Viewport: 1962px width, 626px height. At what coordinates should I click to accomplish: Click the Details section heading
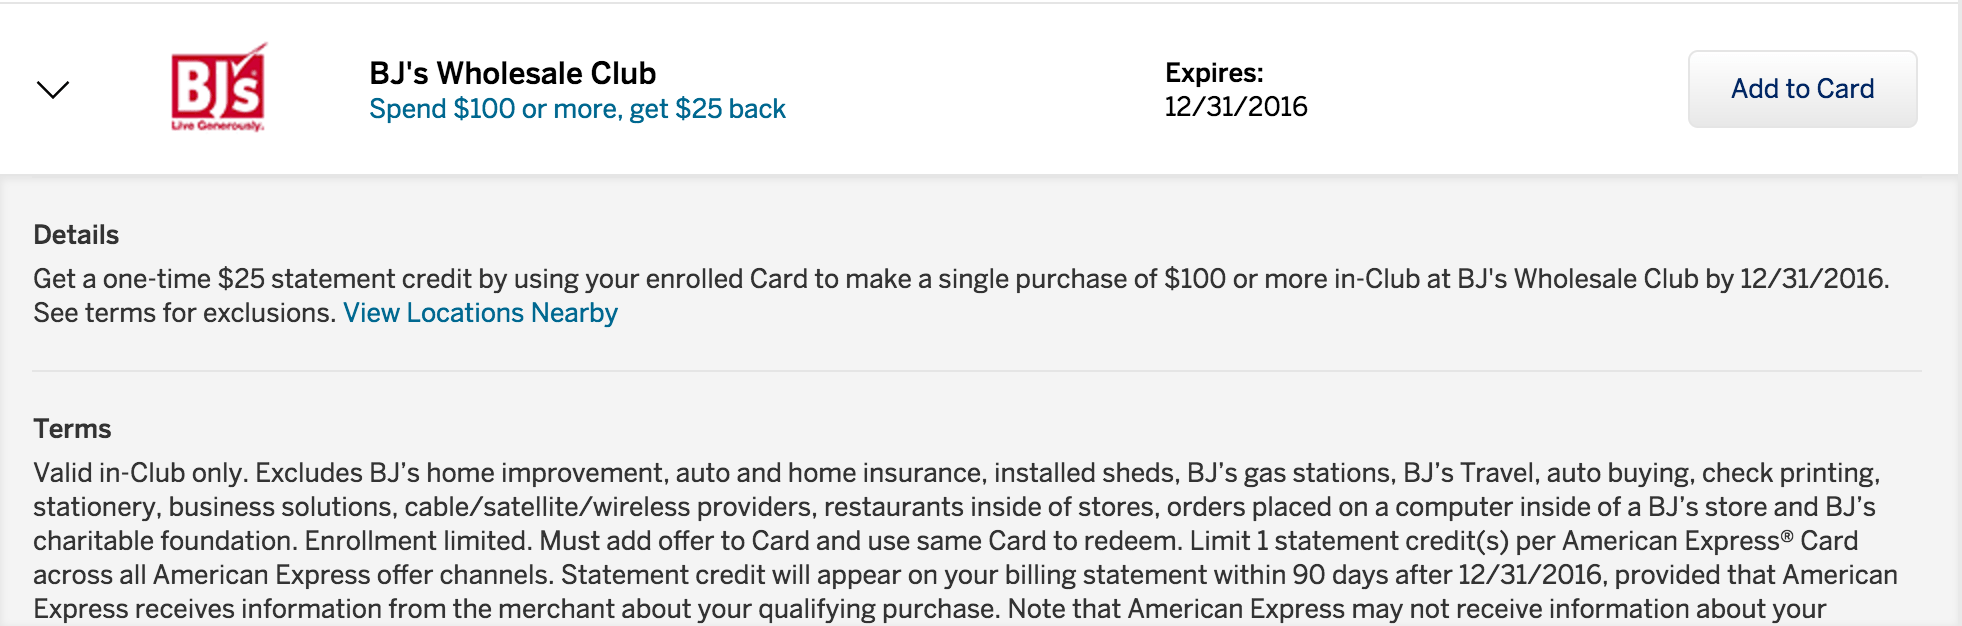click(76, 235)
